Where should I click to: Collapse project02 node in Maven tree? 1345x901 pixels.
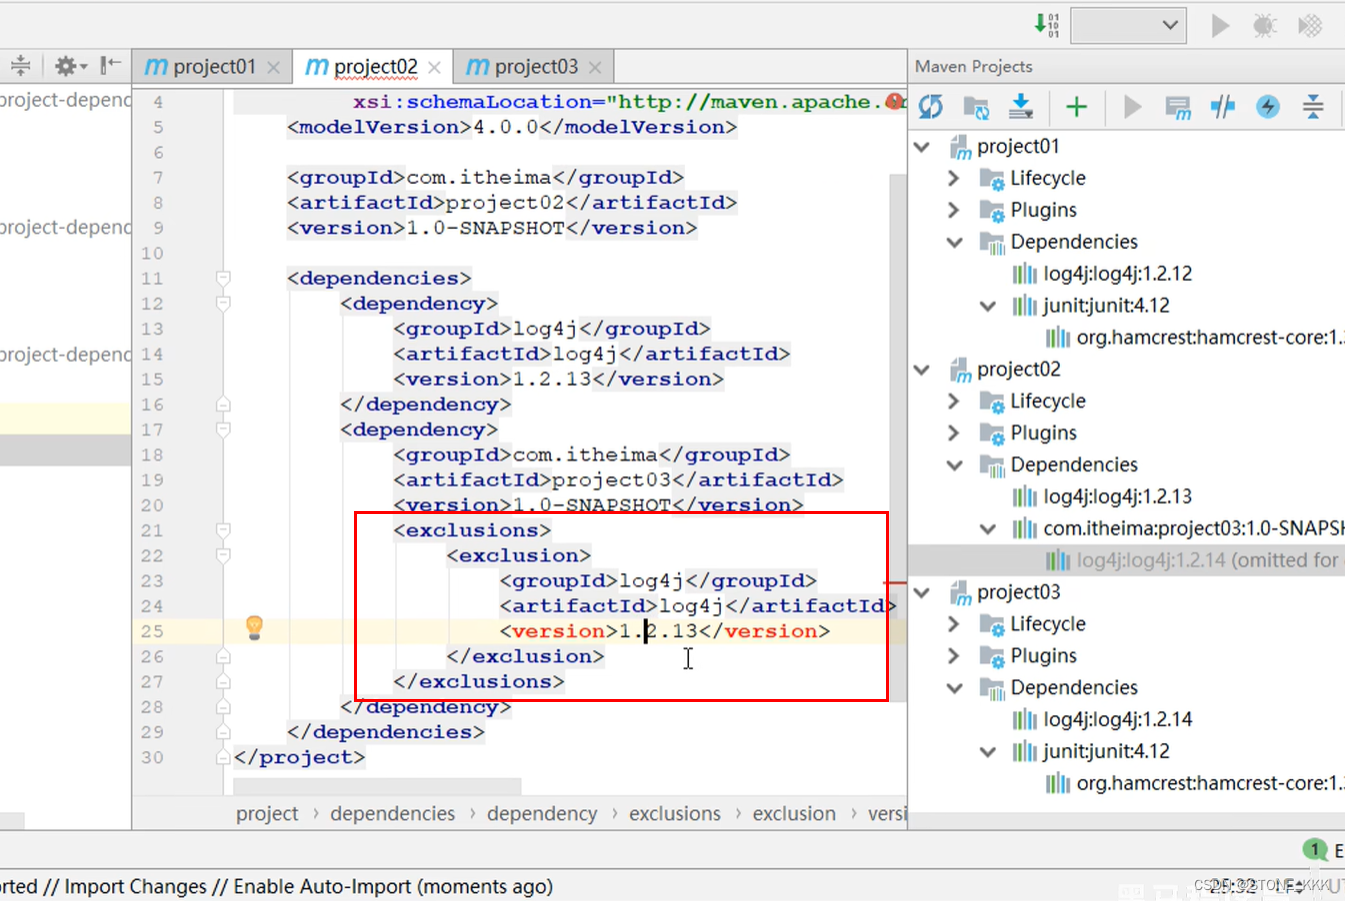point(923,370)
